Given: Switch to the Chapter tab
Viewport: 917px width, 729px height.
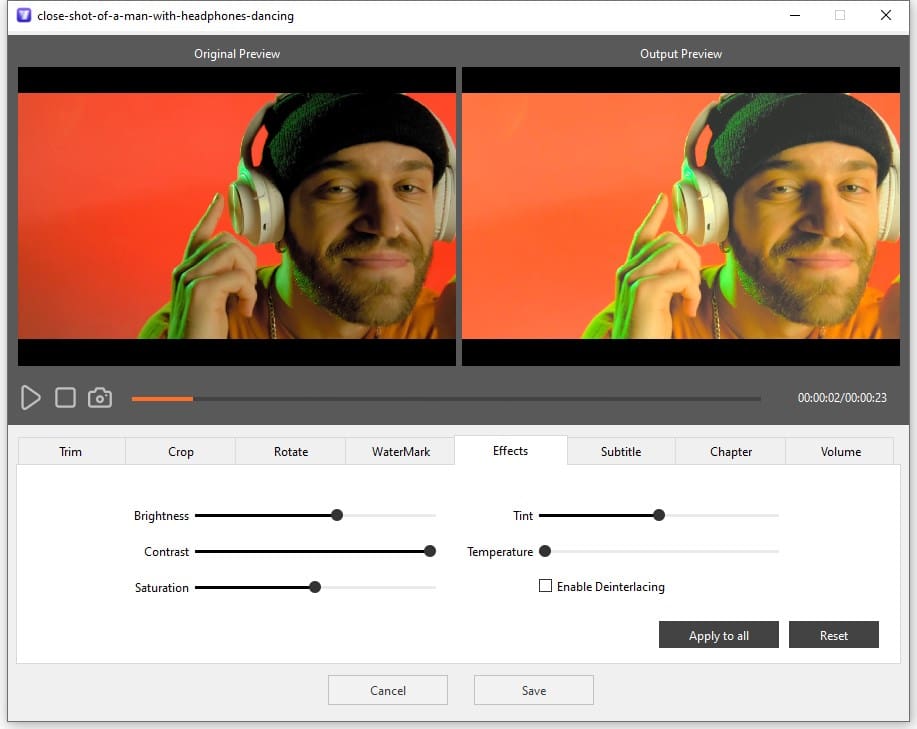Looking at the screenshot, I should pyautogui.click(x=731, y=452).
